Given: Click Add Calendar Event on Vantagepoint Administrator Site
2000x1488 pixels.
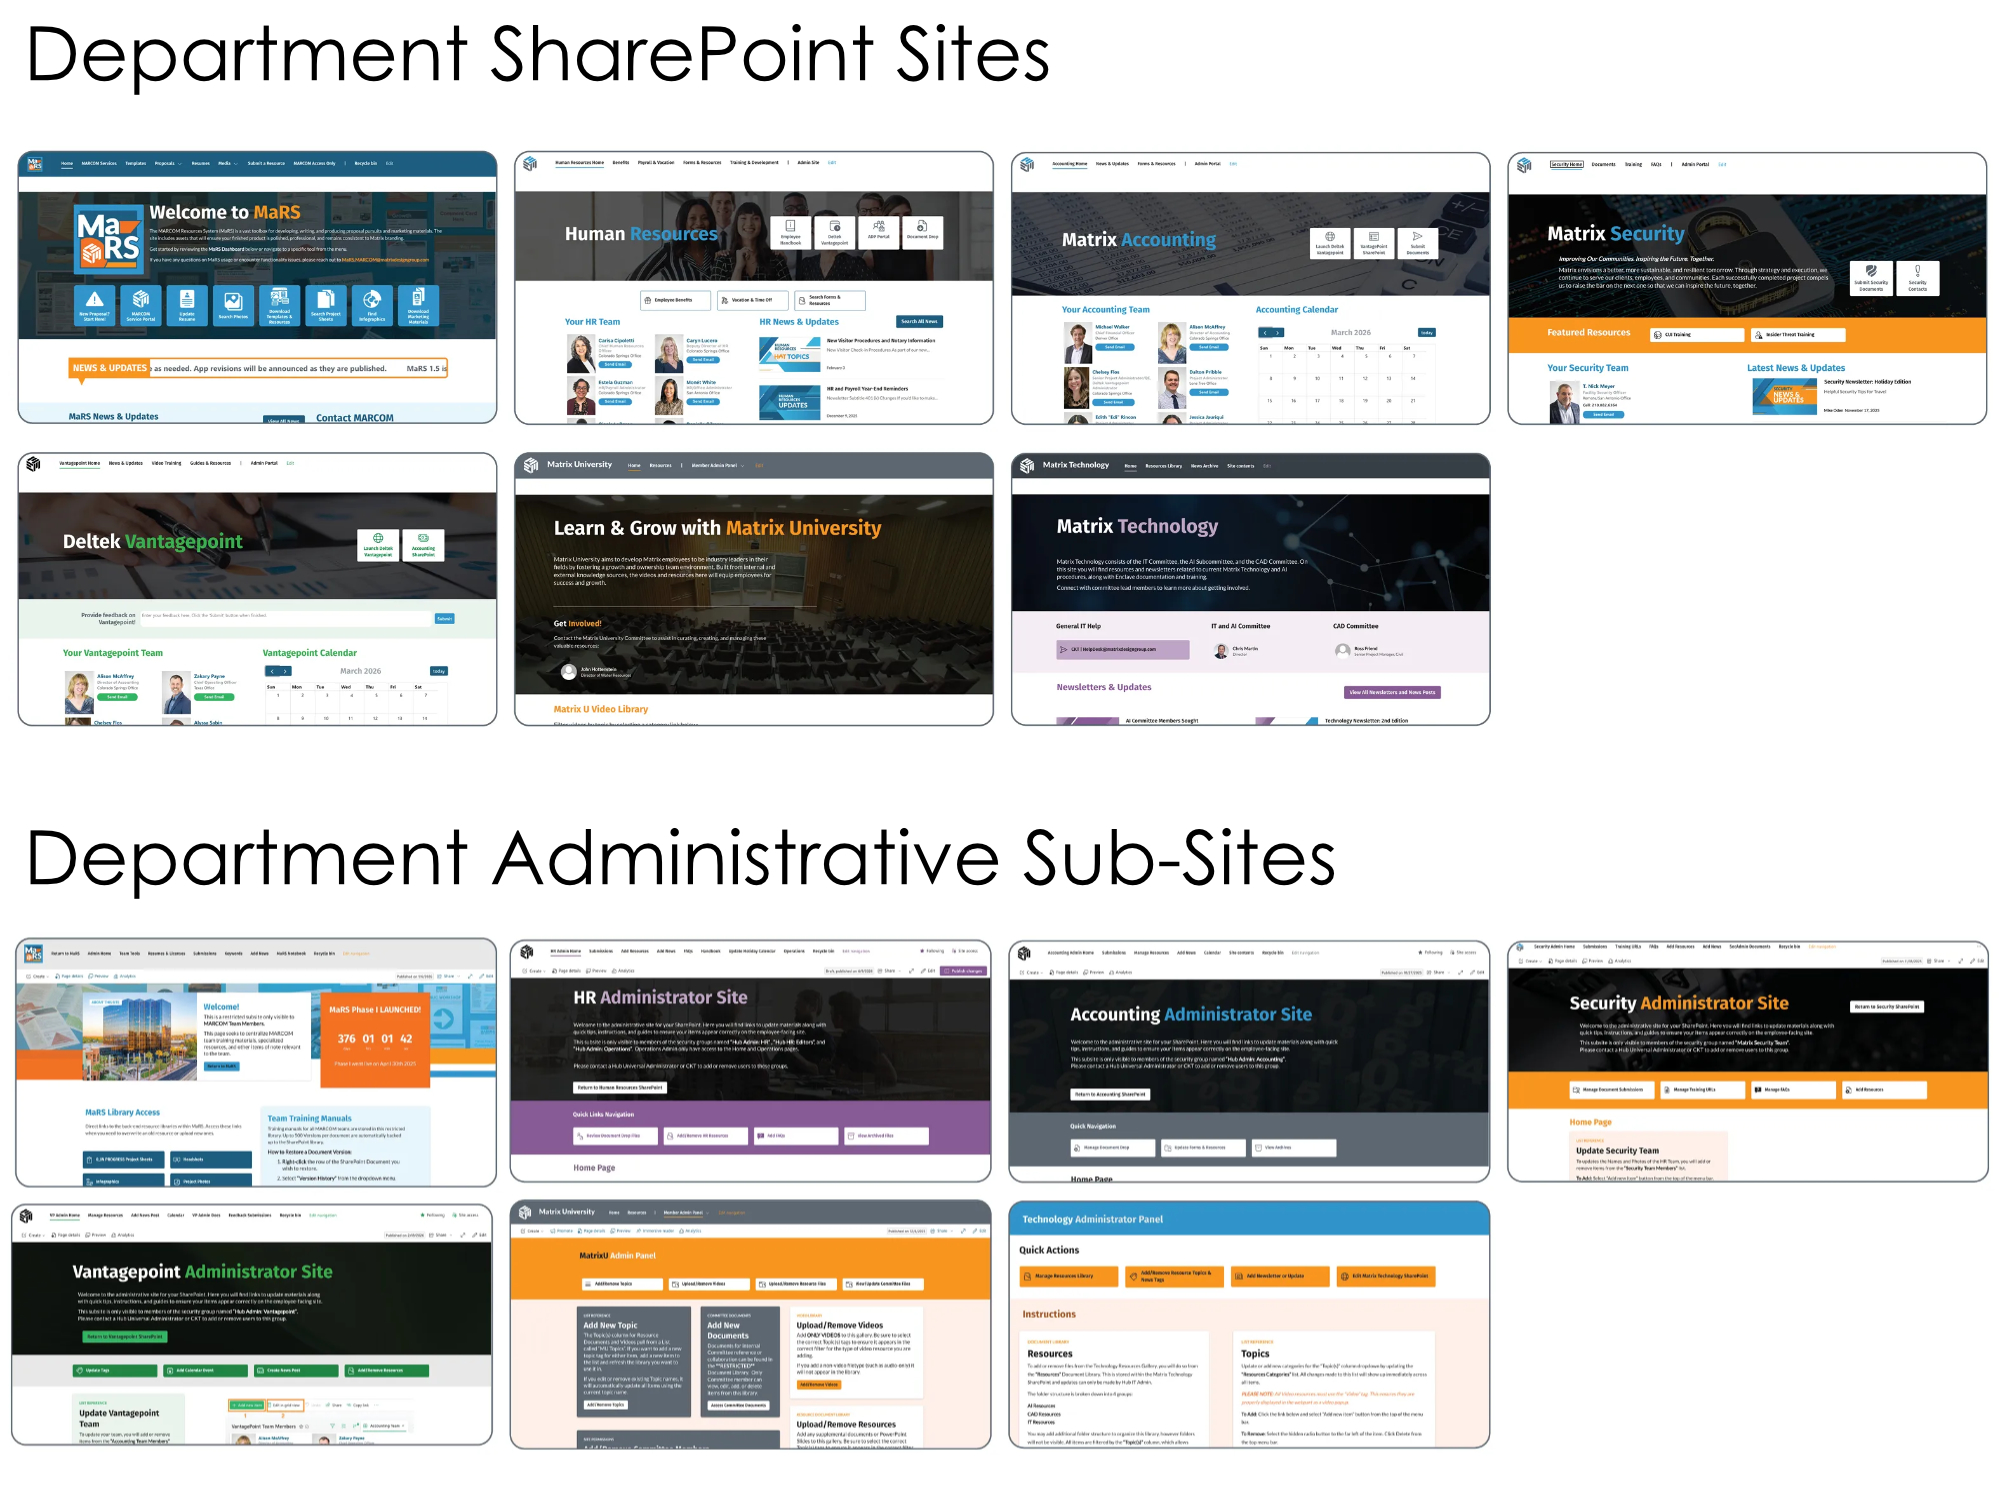Looking at the screenshot, I should 206,1370.
